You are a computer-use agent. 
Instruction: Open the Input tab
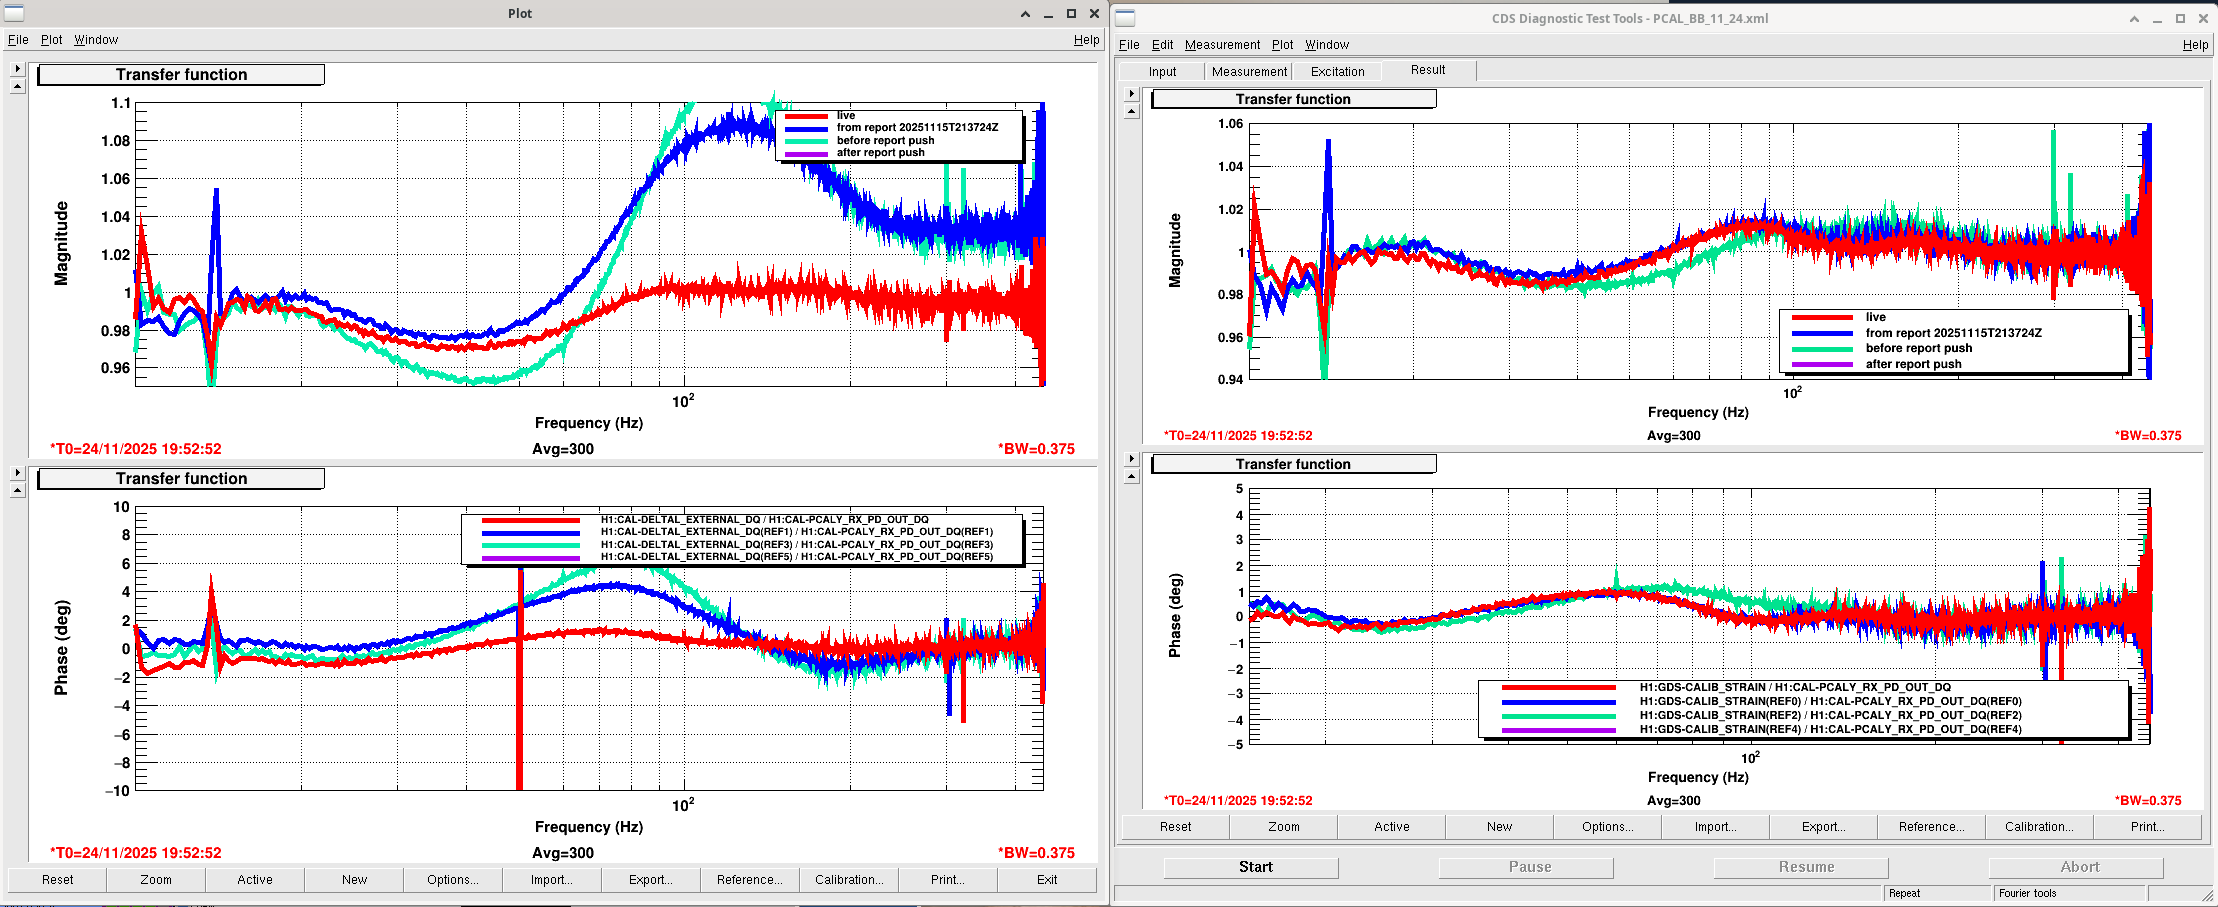[x=1162, y=71]
